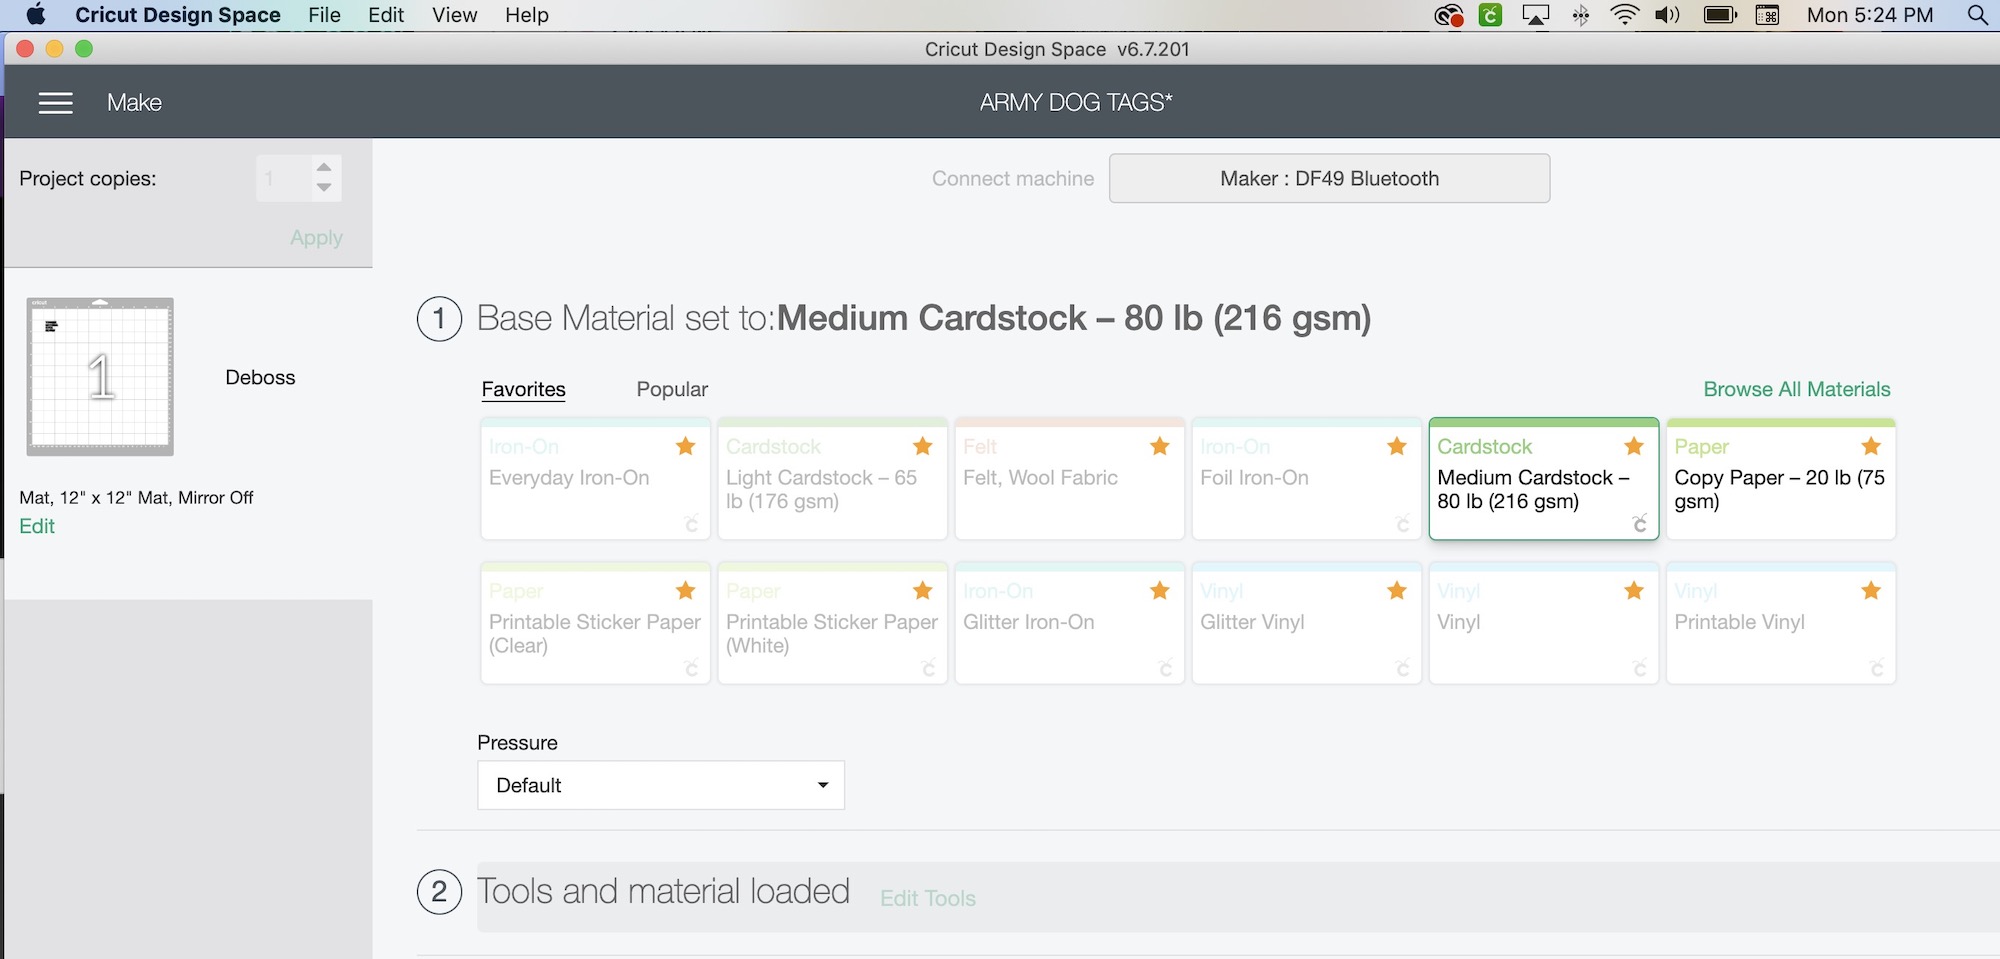This screenshot has width=2000, height=959.
Task: Decrease project copies with the down arrow
Action: pyautogui.click(x=324, y=187)
